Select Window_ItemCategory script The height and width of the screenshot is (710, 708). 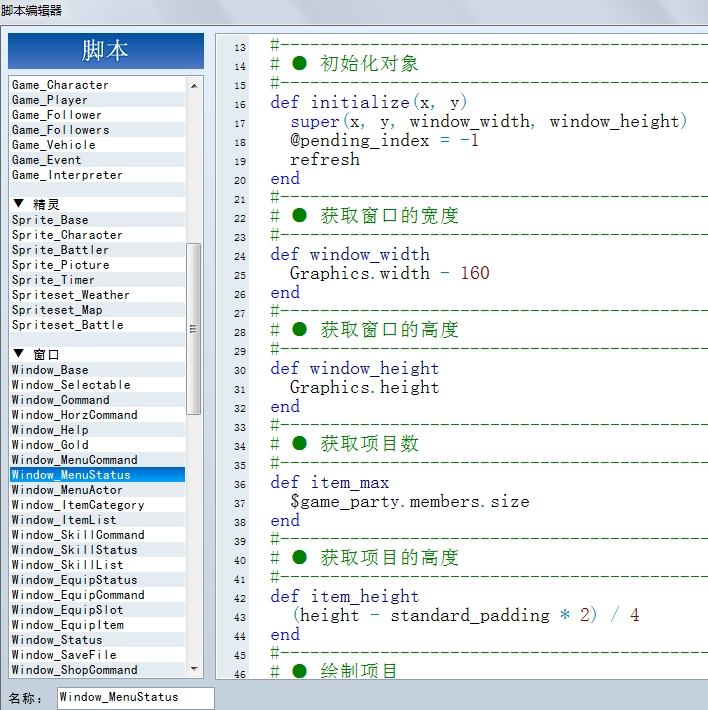click(x=97, y=504)
